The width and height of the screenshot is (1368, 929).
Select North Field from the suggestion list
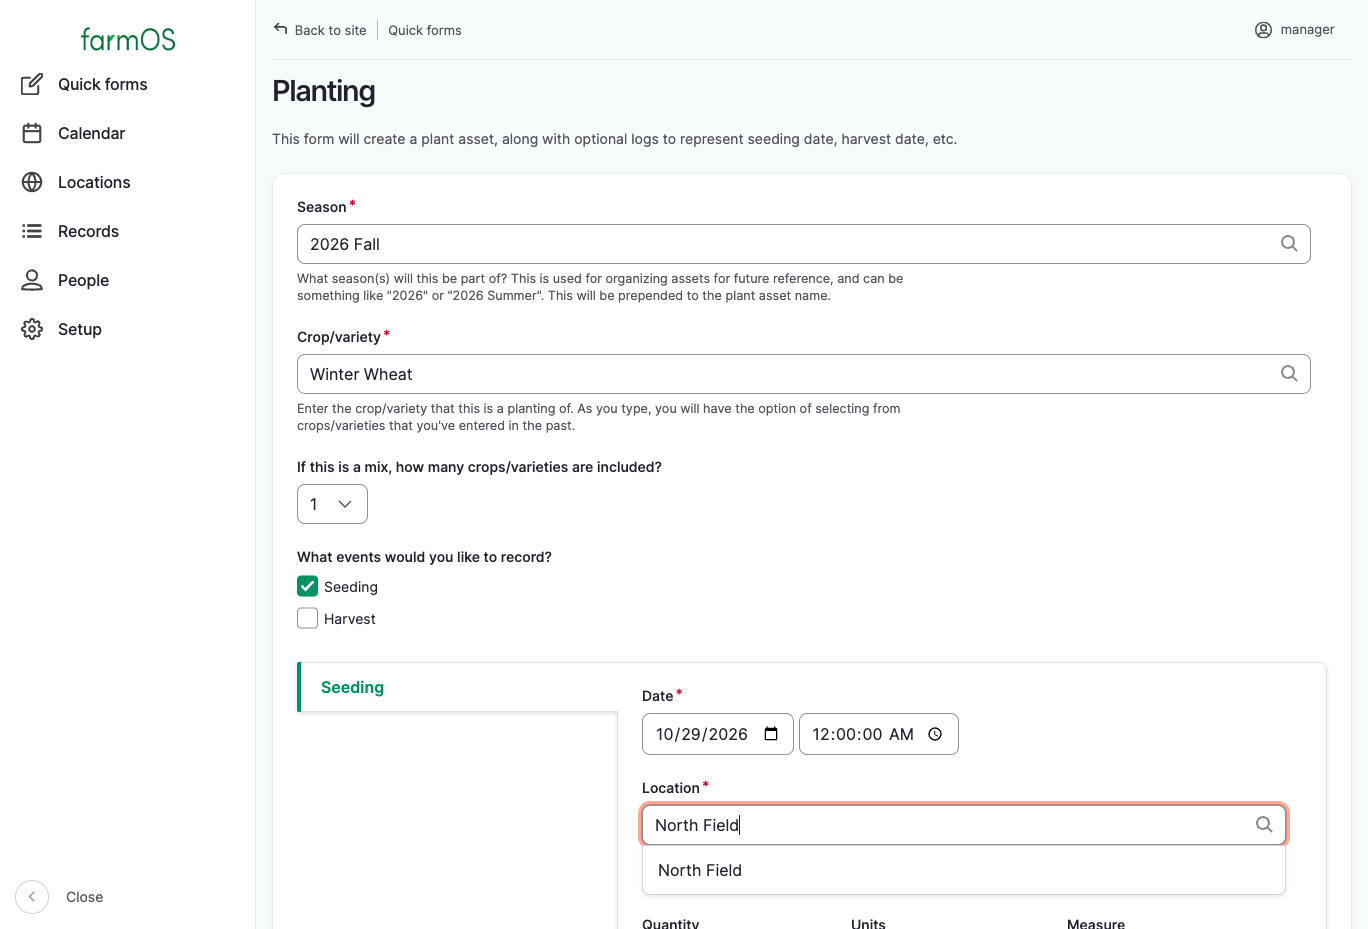pyautogui.click(x=964, y=870)
